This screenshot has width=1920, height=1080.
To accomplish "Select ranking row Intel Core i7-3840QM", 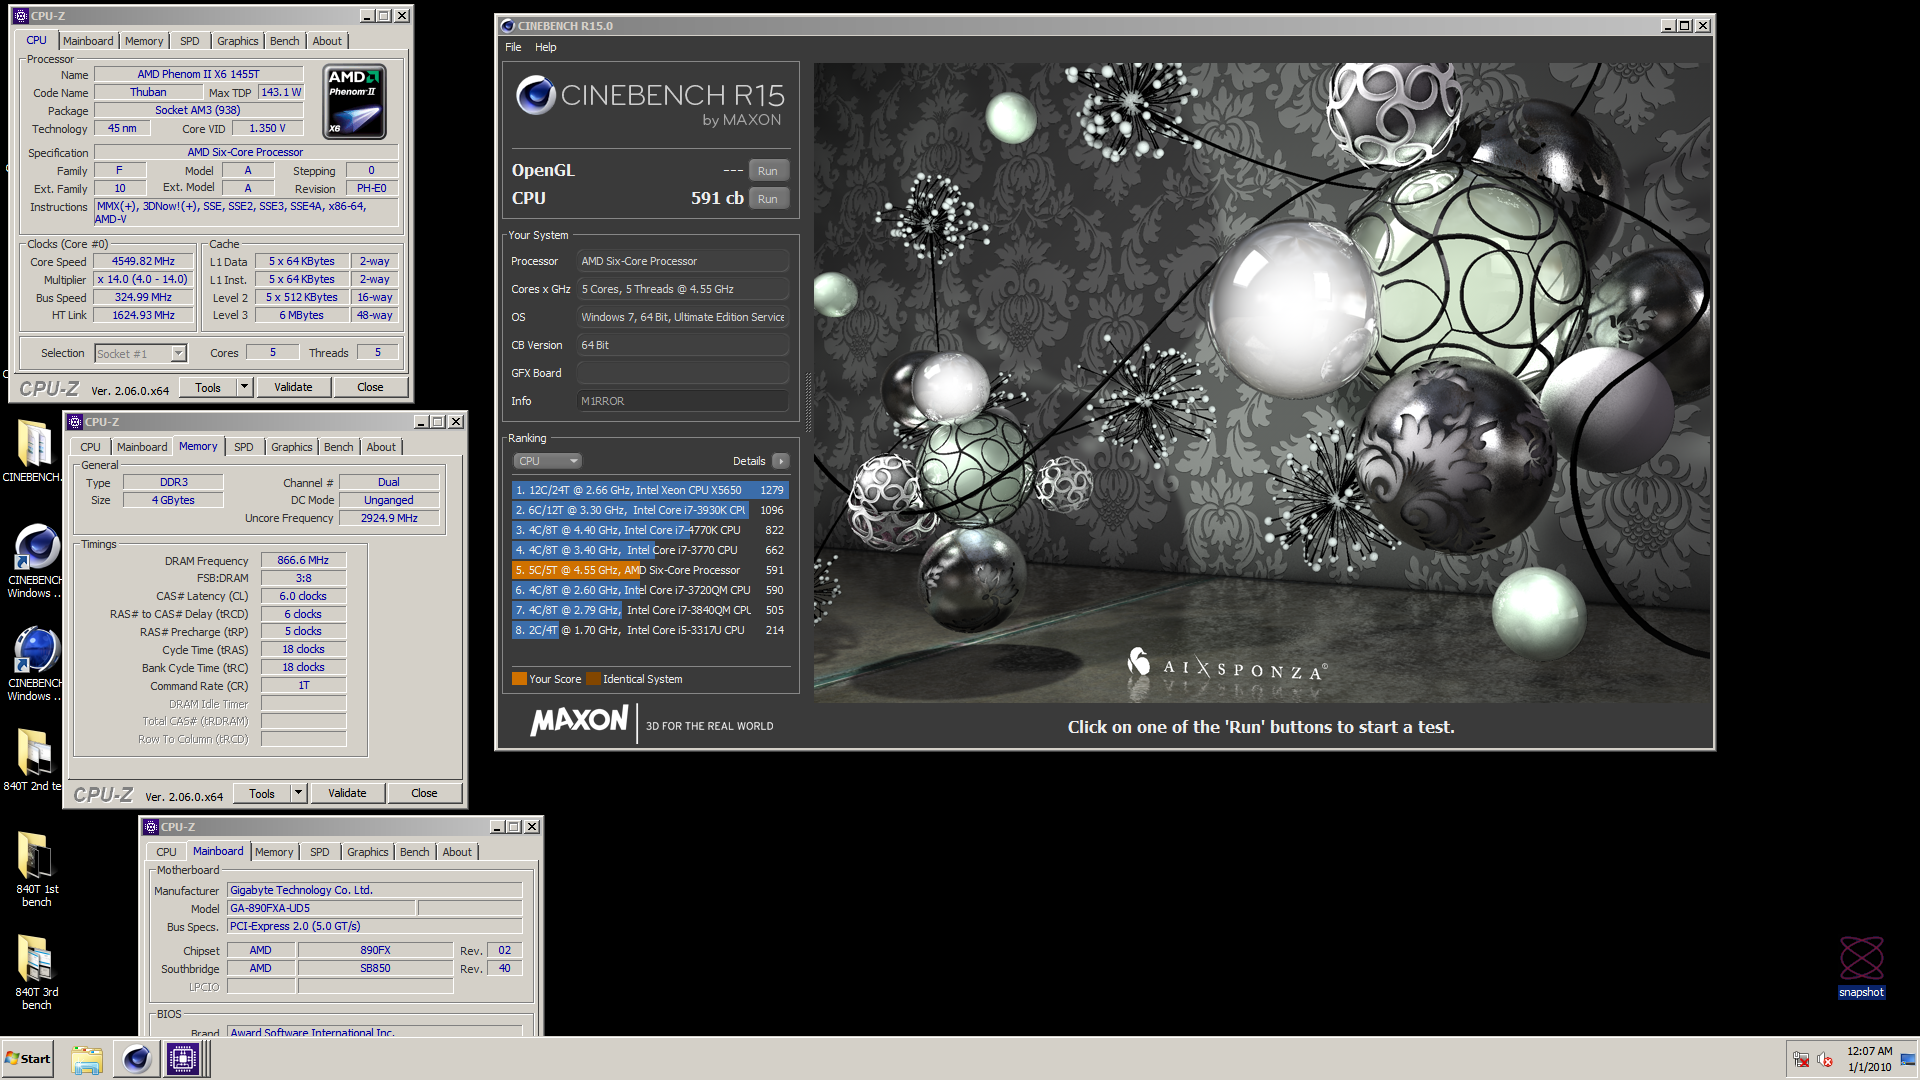I will (650, 610).
